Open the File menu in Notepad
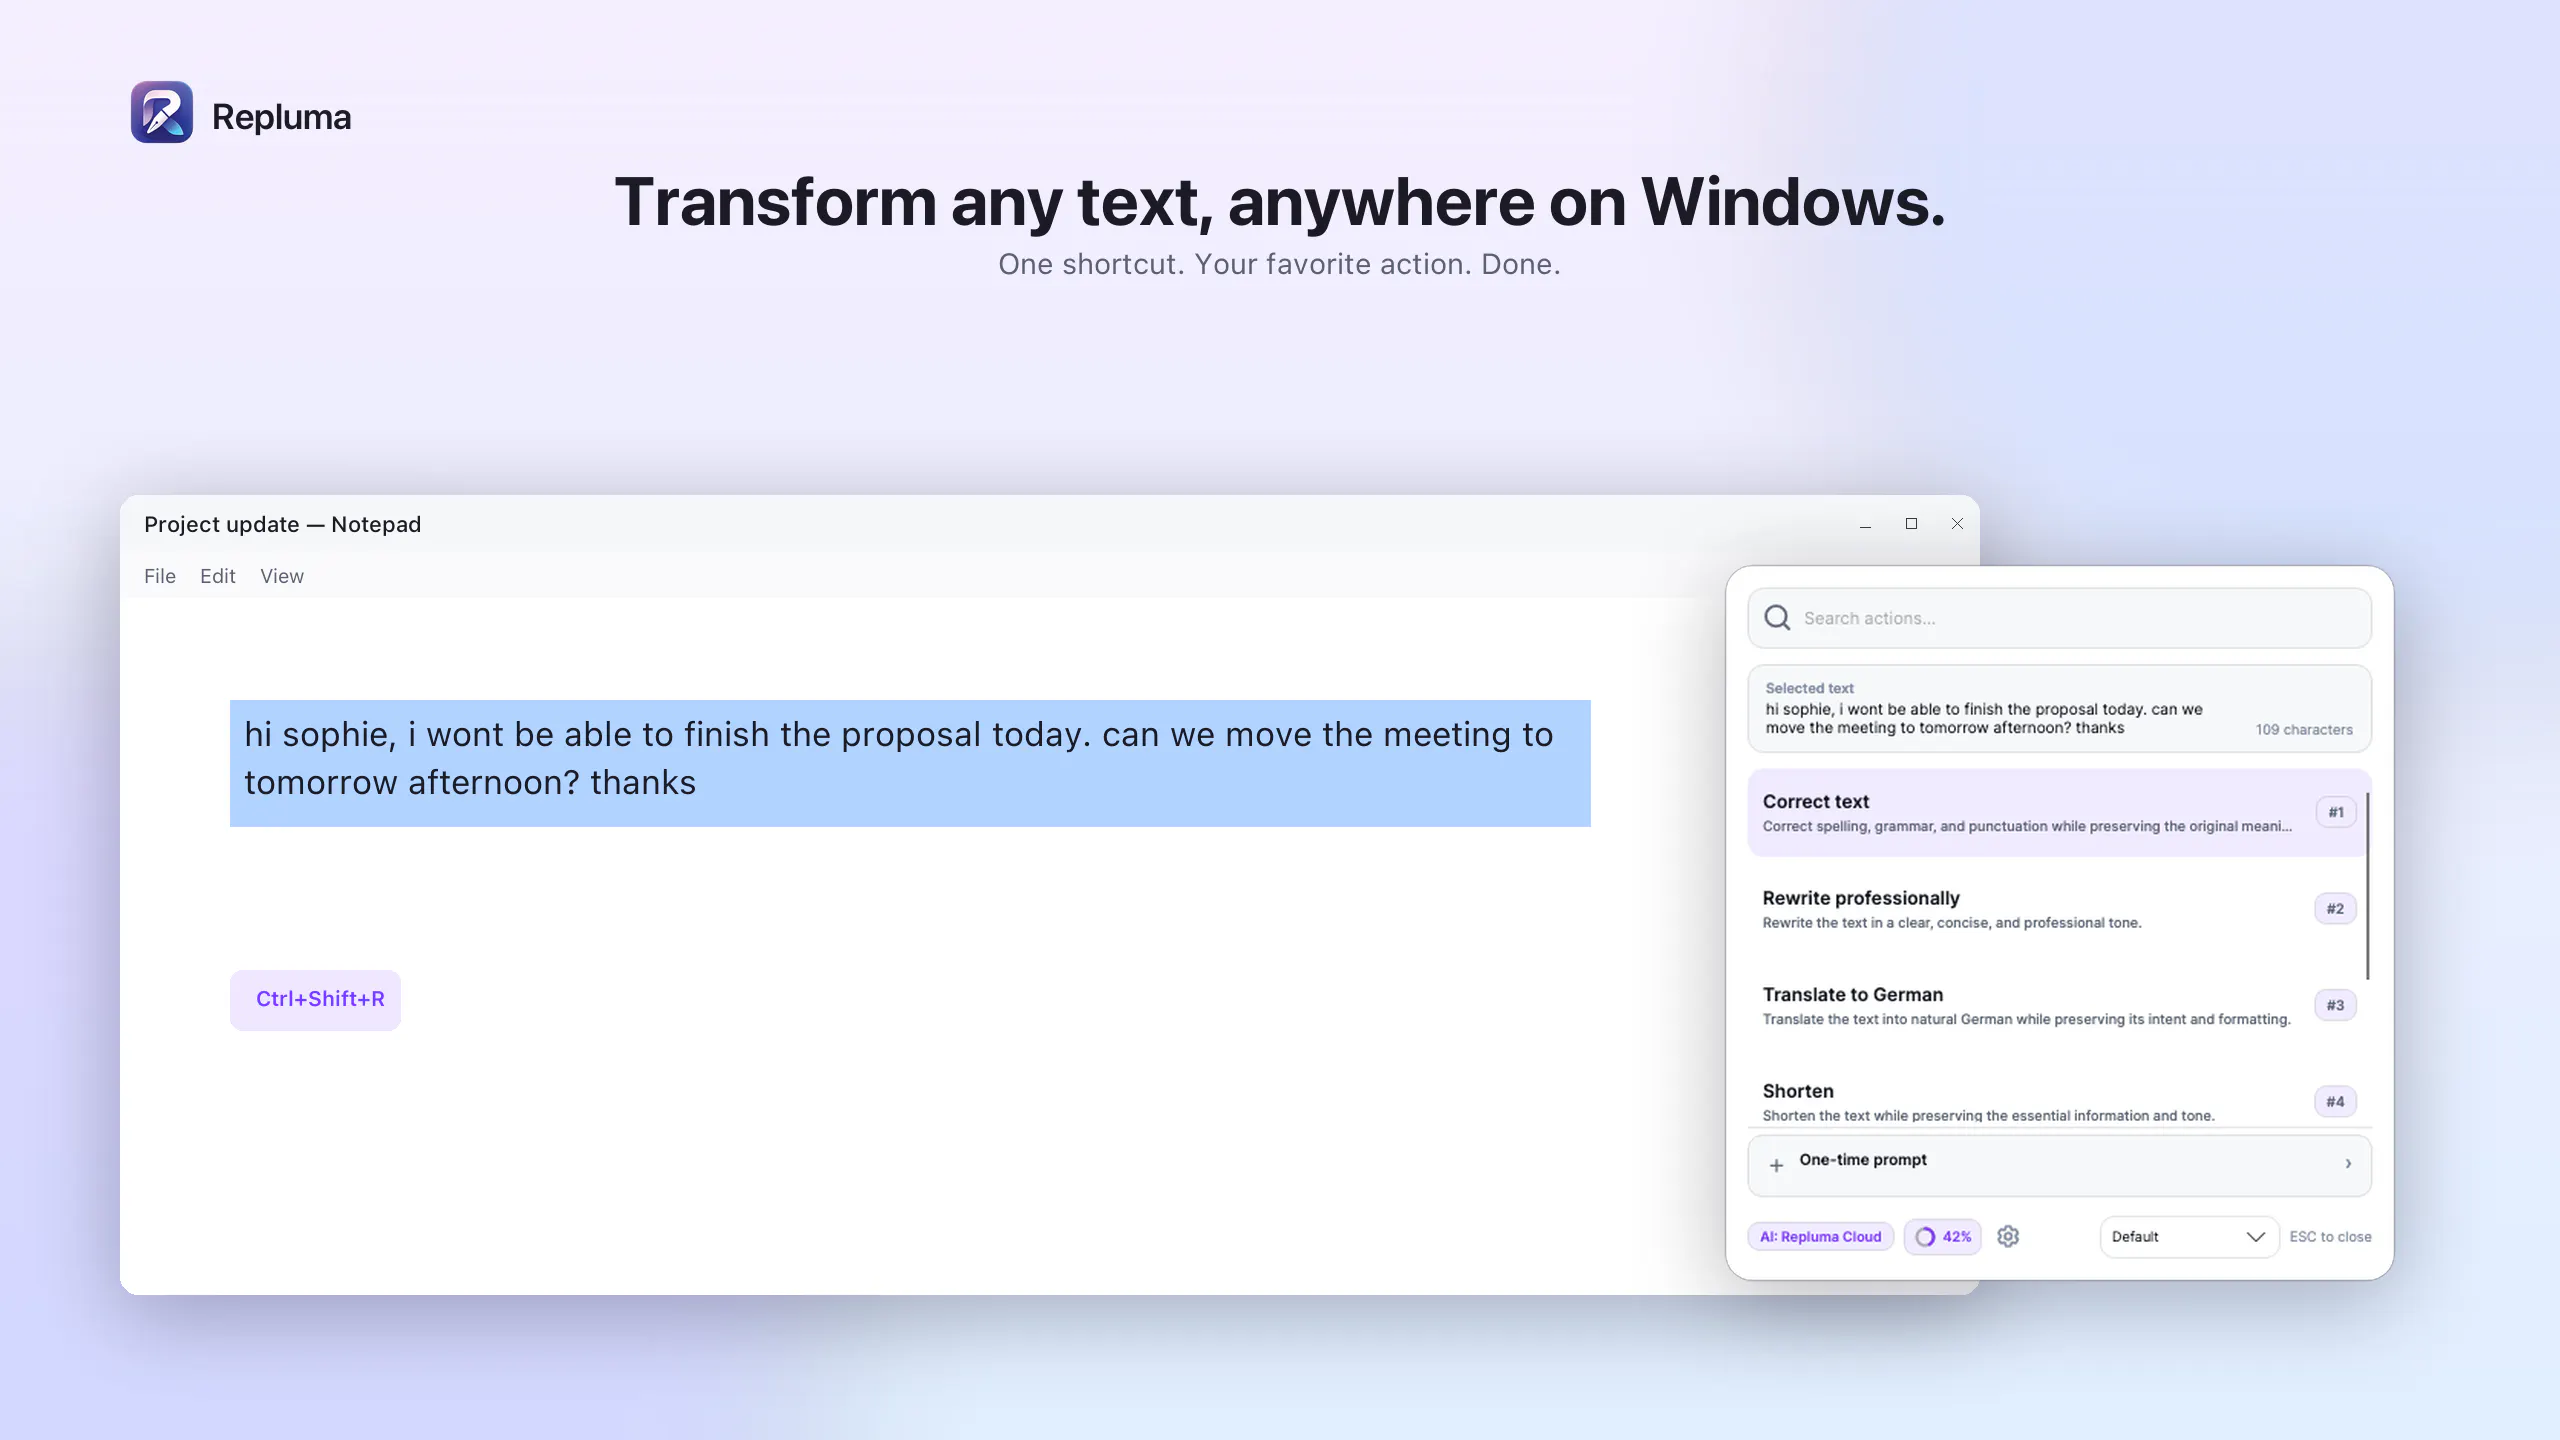 (x=160, y=577)
